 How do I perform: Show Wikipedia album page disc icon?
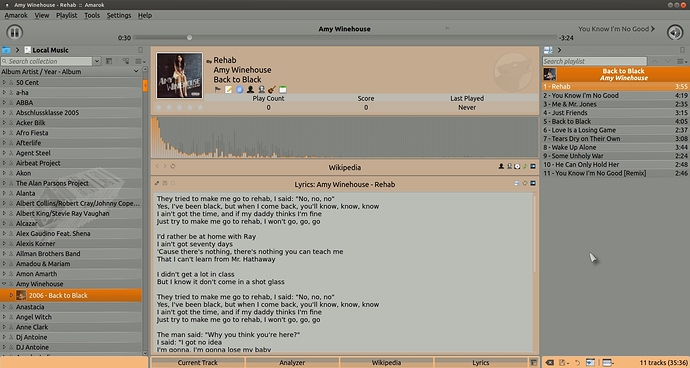(518, 166)
